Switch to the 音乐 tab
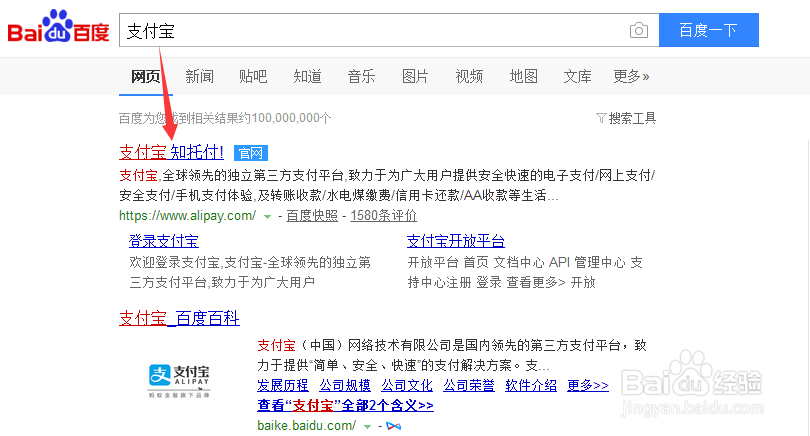This screenshot has height=436, width=810. click(361, 76)
